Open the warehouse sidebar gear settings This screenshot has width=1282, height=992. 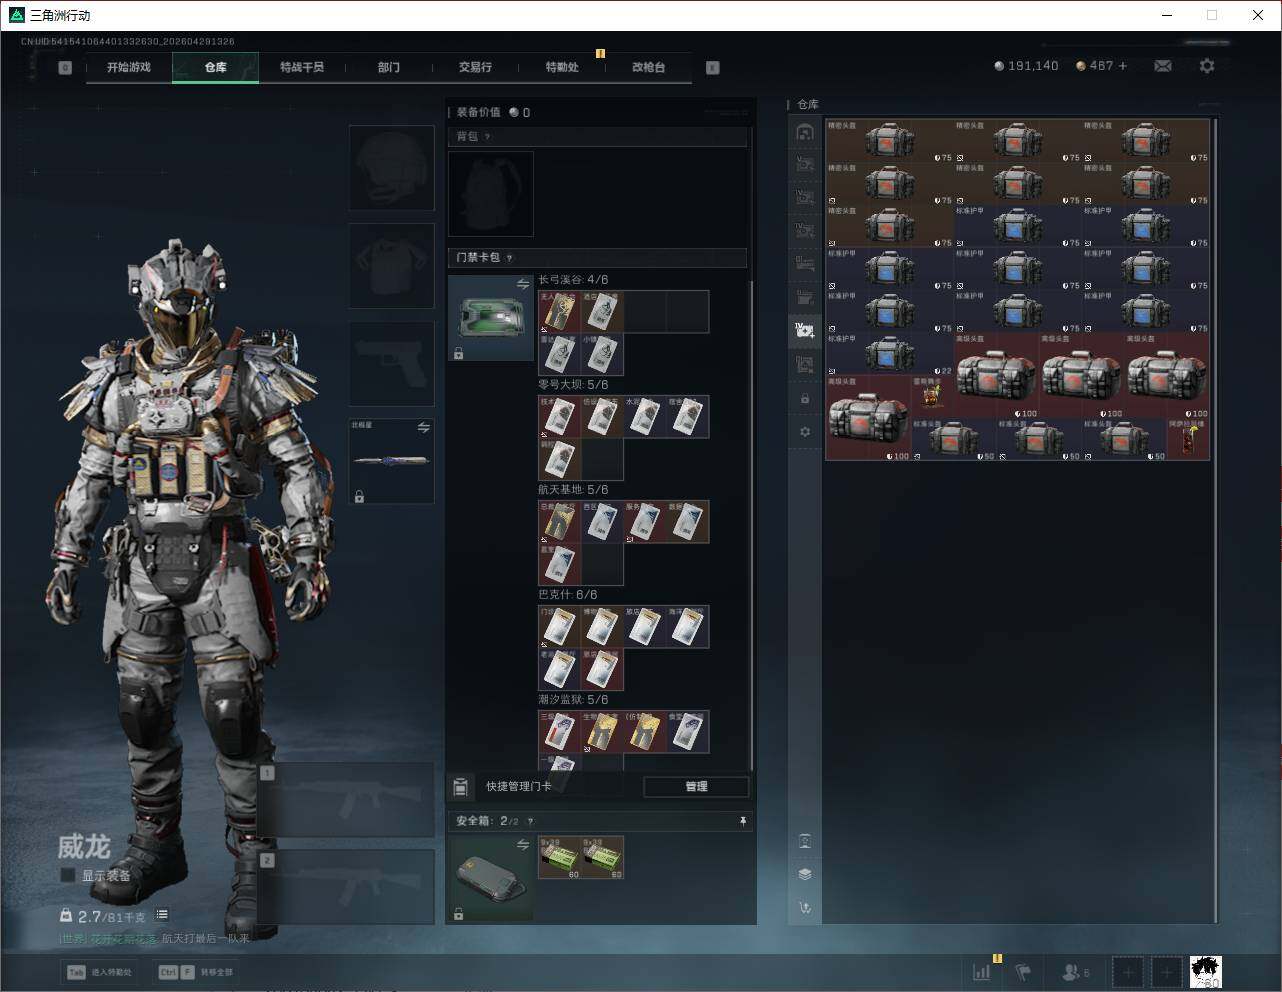805,432
